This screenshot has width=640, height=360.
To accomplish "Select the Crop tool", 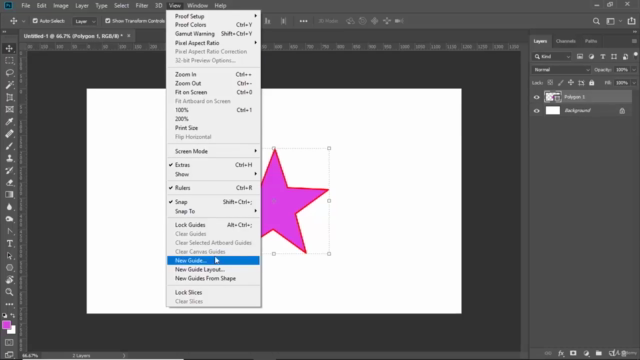I will pos(9,97).
